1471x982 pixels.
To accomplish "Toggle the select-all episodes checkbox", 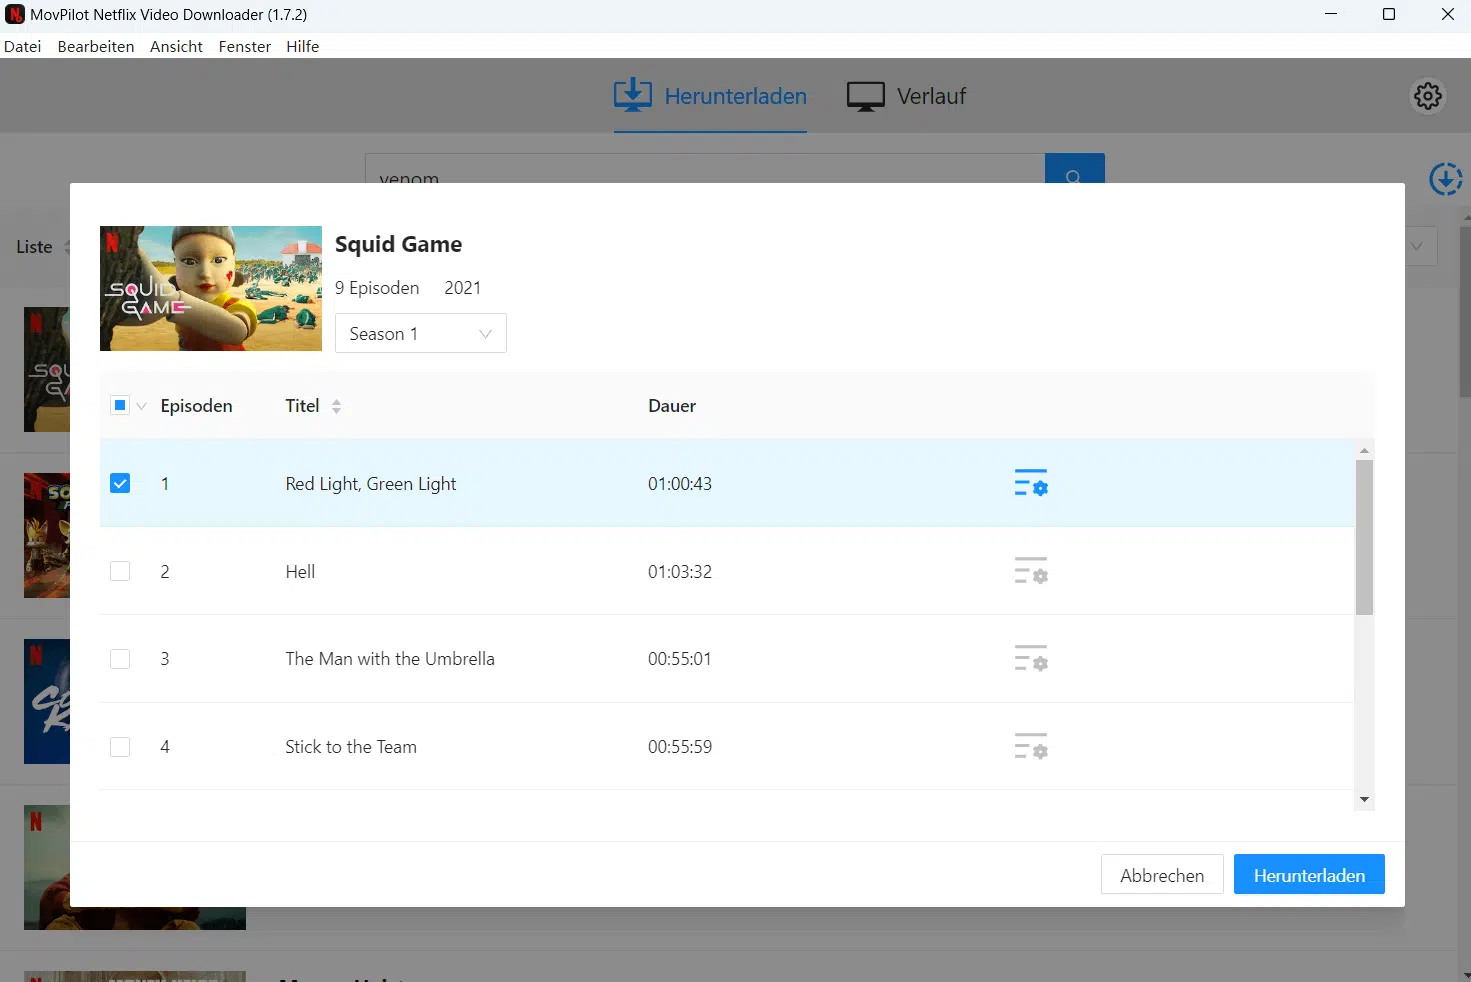I will click(120, 405).
